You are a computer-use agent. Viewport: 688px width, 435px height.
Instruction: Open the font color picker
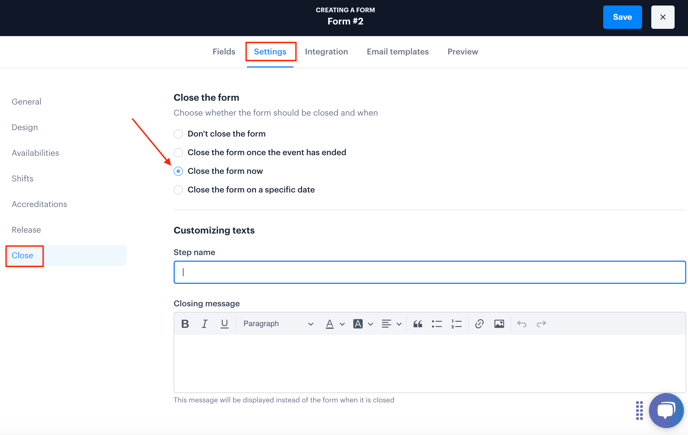(330, 324)
